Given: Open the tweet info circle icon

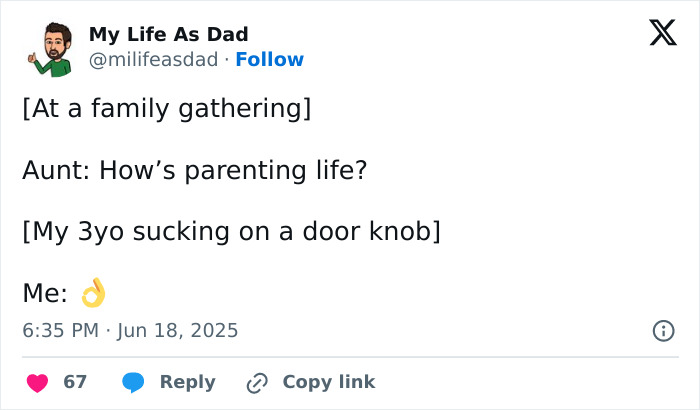Looking at the screenshot, I should pos(663,330).
